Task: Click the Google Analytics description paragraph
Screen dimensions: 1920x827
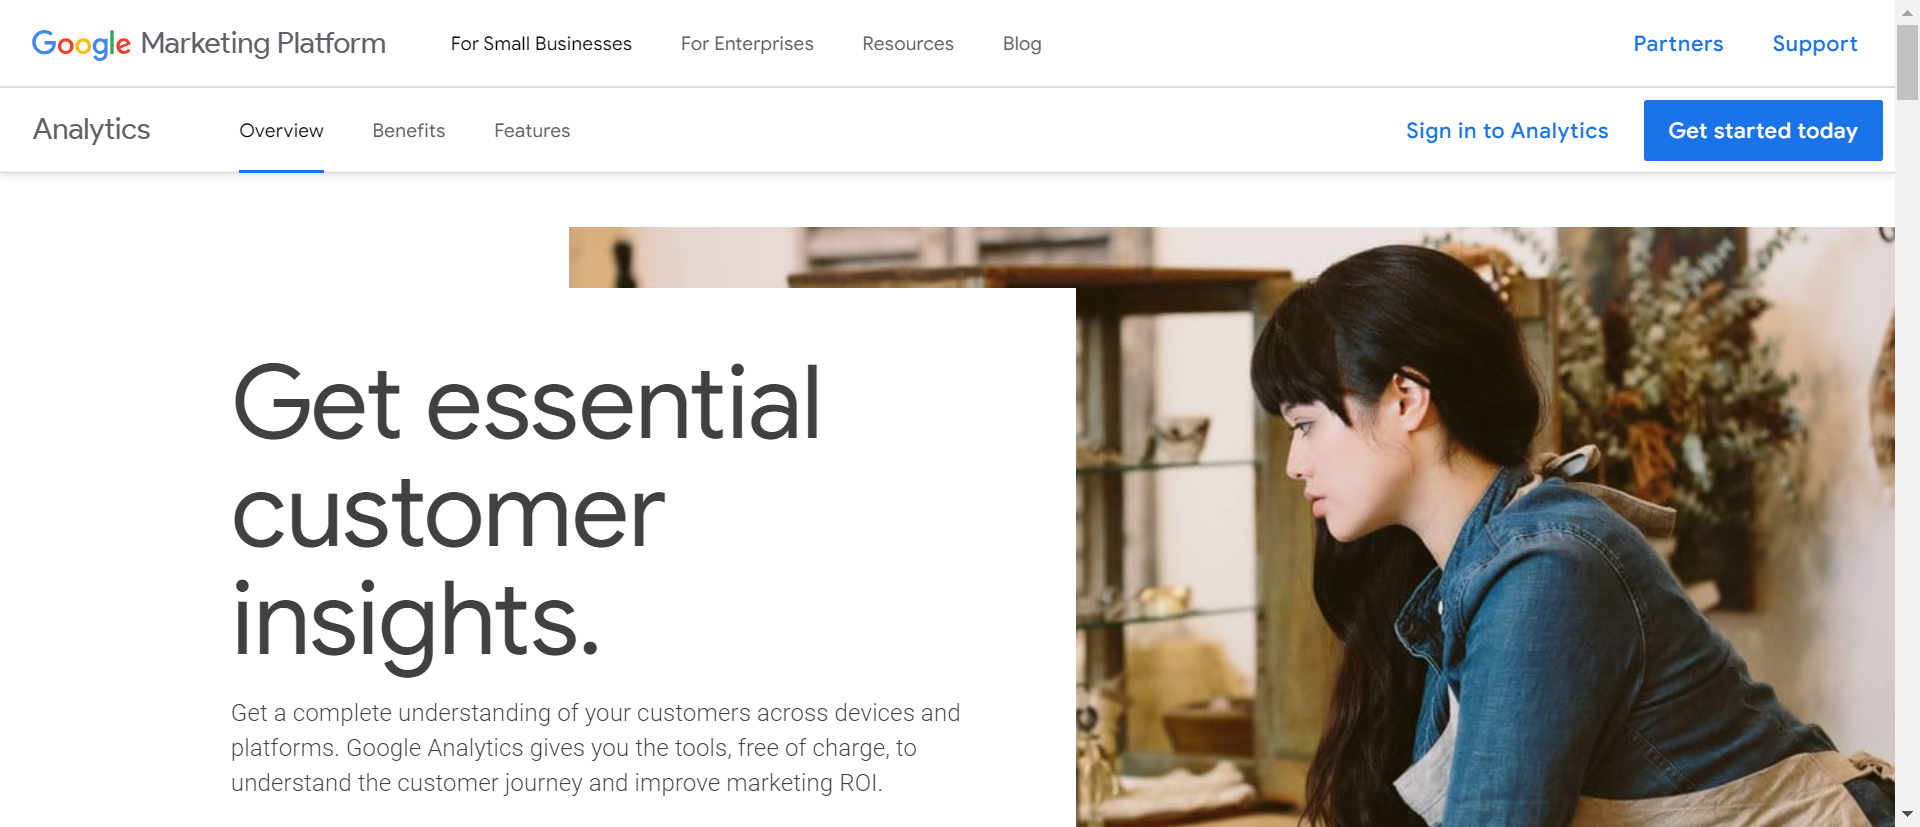Action: (x=595, y=748)
